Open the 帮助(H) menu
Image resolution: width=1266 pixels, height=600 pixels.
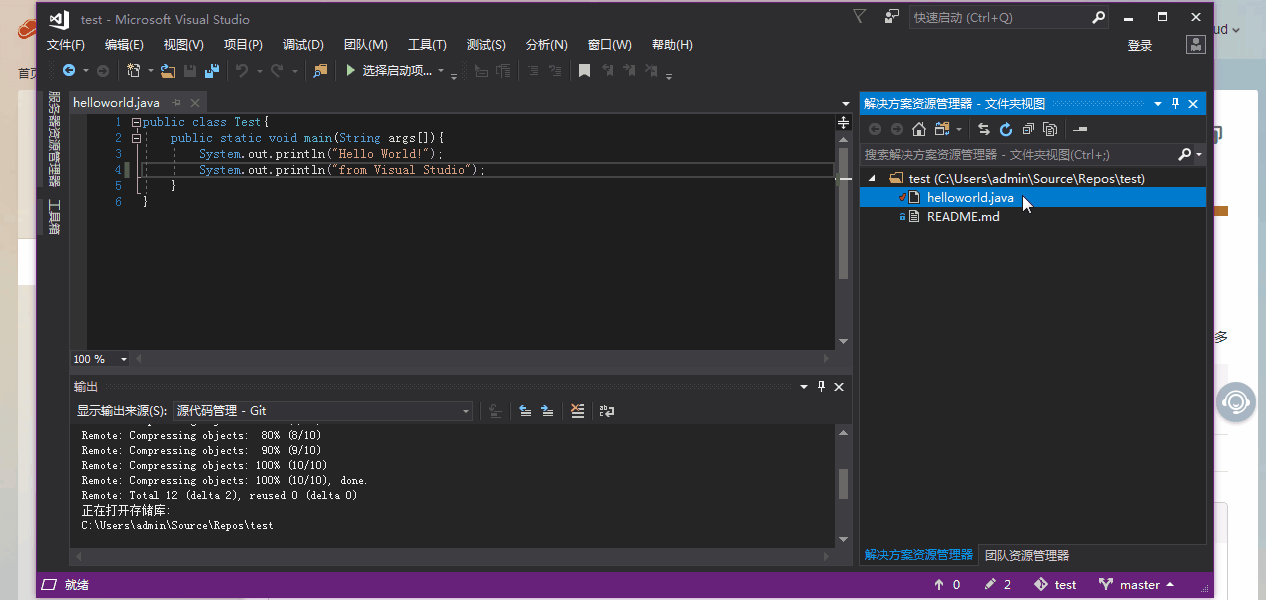pos(672,45)
